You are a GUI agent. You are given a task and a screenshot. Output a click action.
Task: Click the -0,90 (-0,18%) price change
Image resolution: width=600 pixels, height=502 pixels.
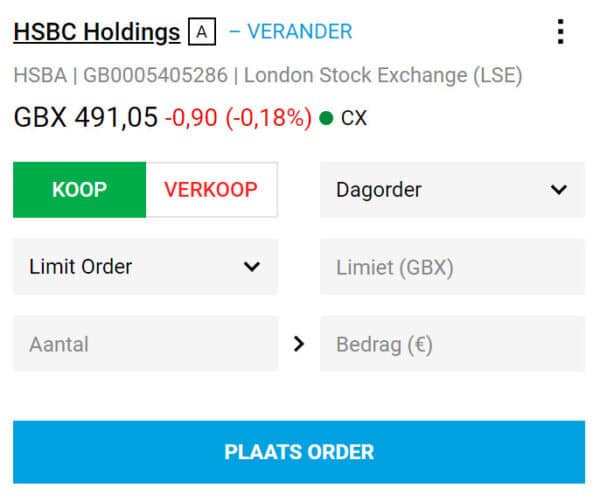pyautogui.click(x=238, y=118)
